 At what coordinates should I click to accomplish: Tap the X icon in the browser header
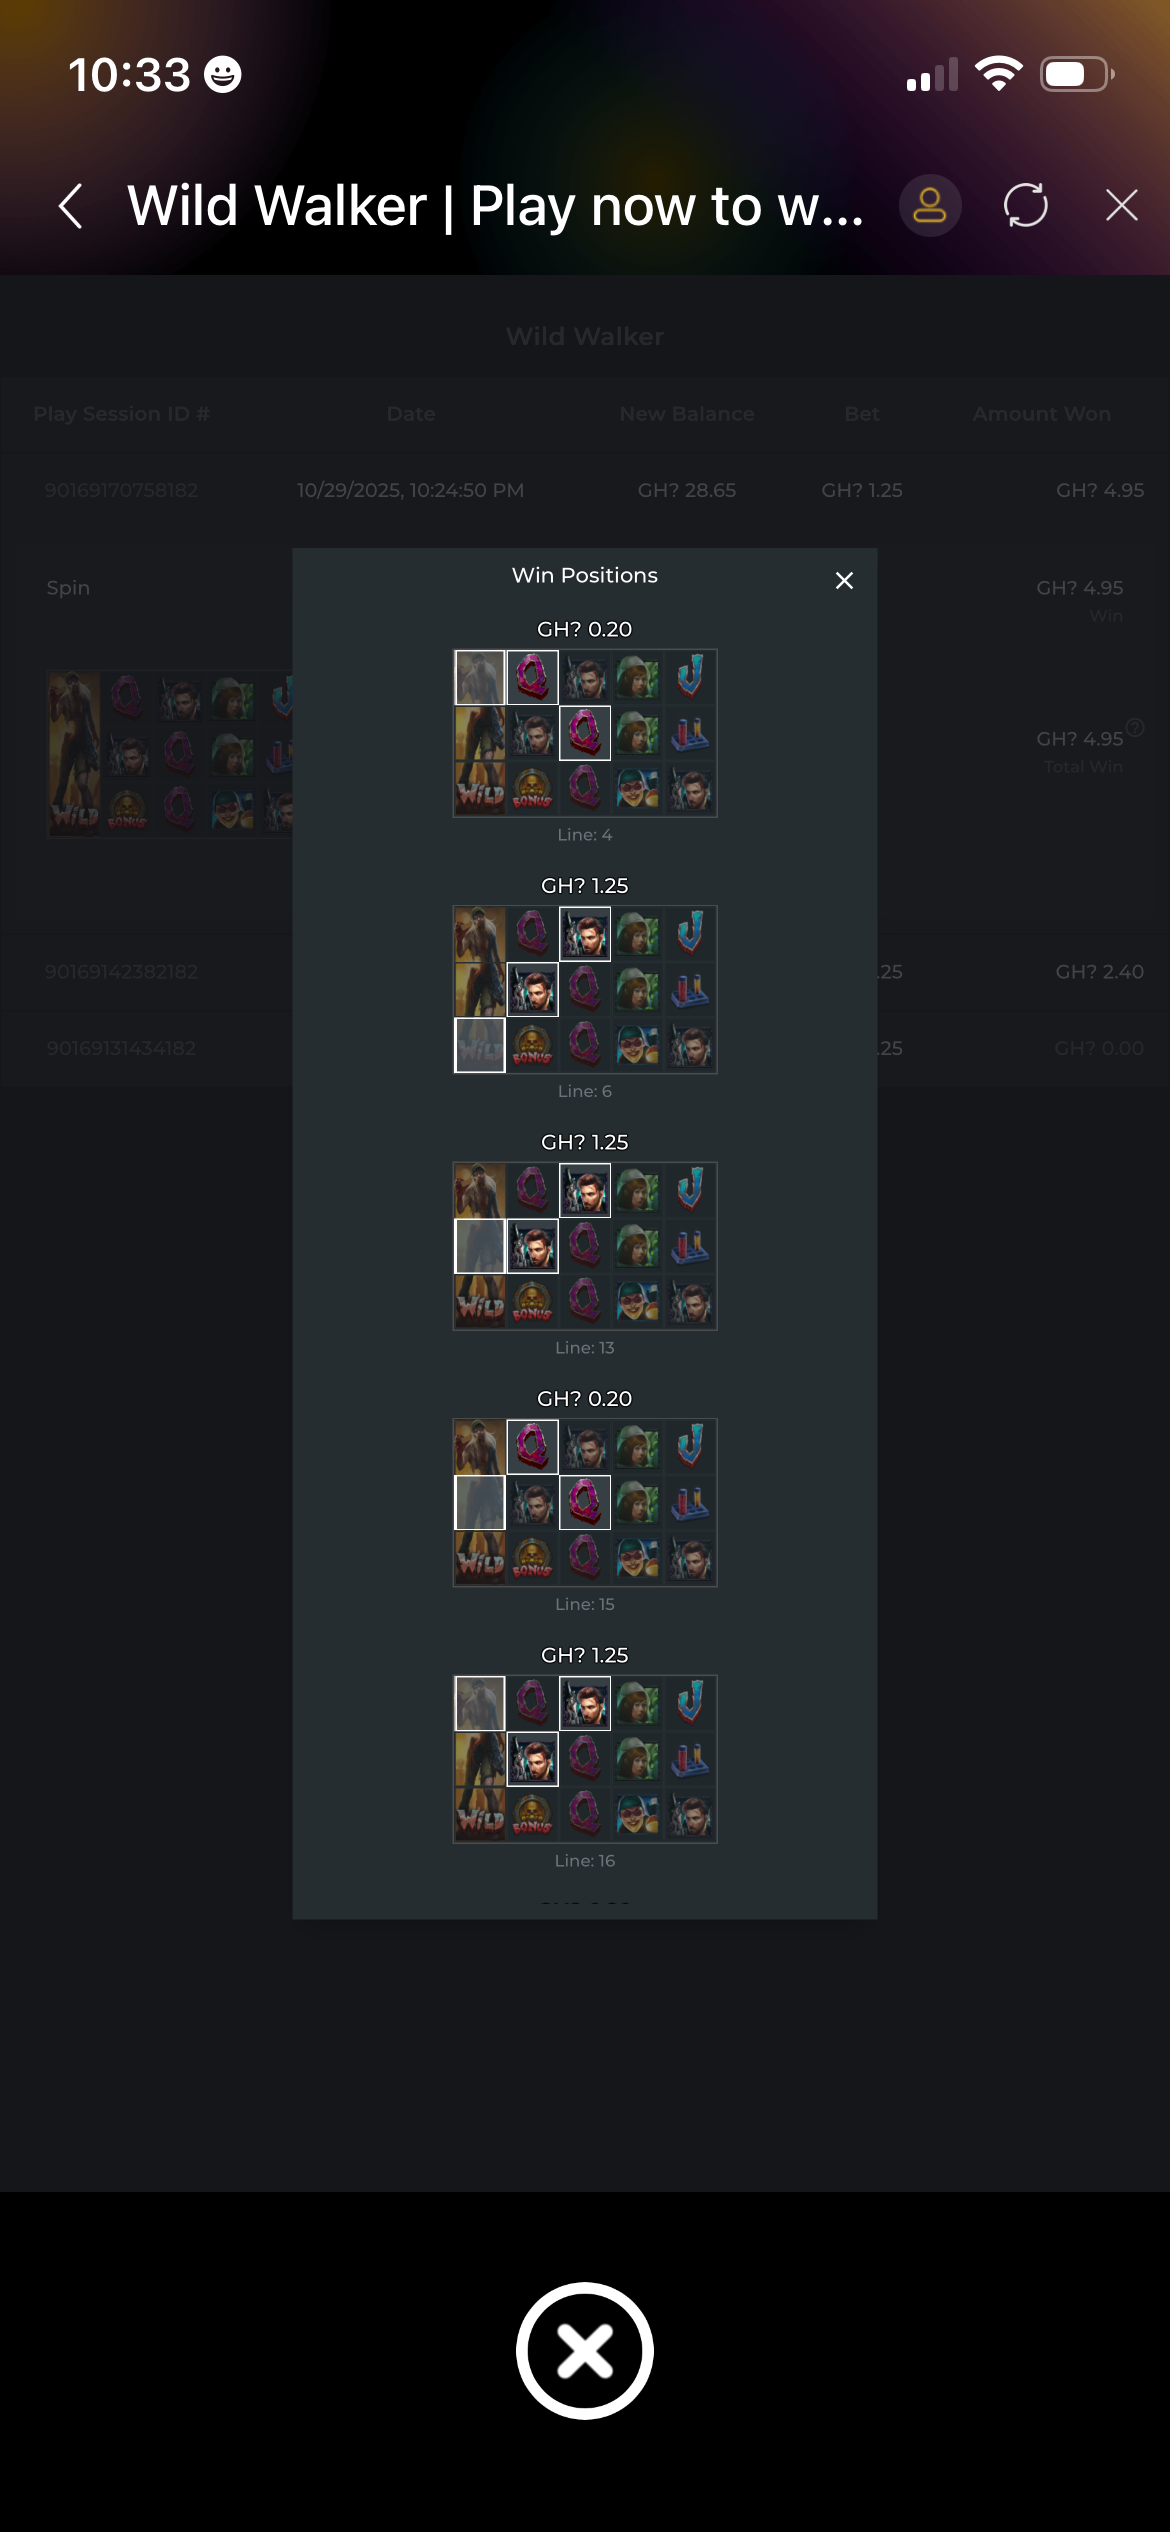pyautogui.click(x=1122, y=206)
